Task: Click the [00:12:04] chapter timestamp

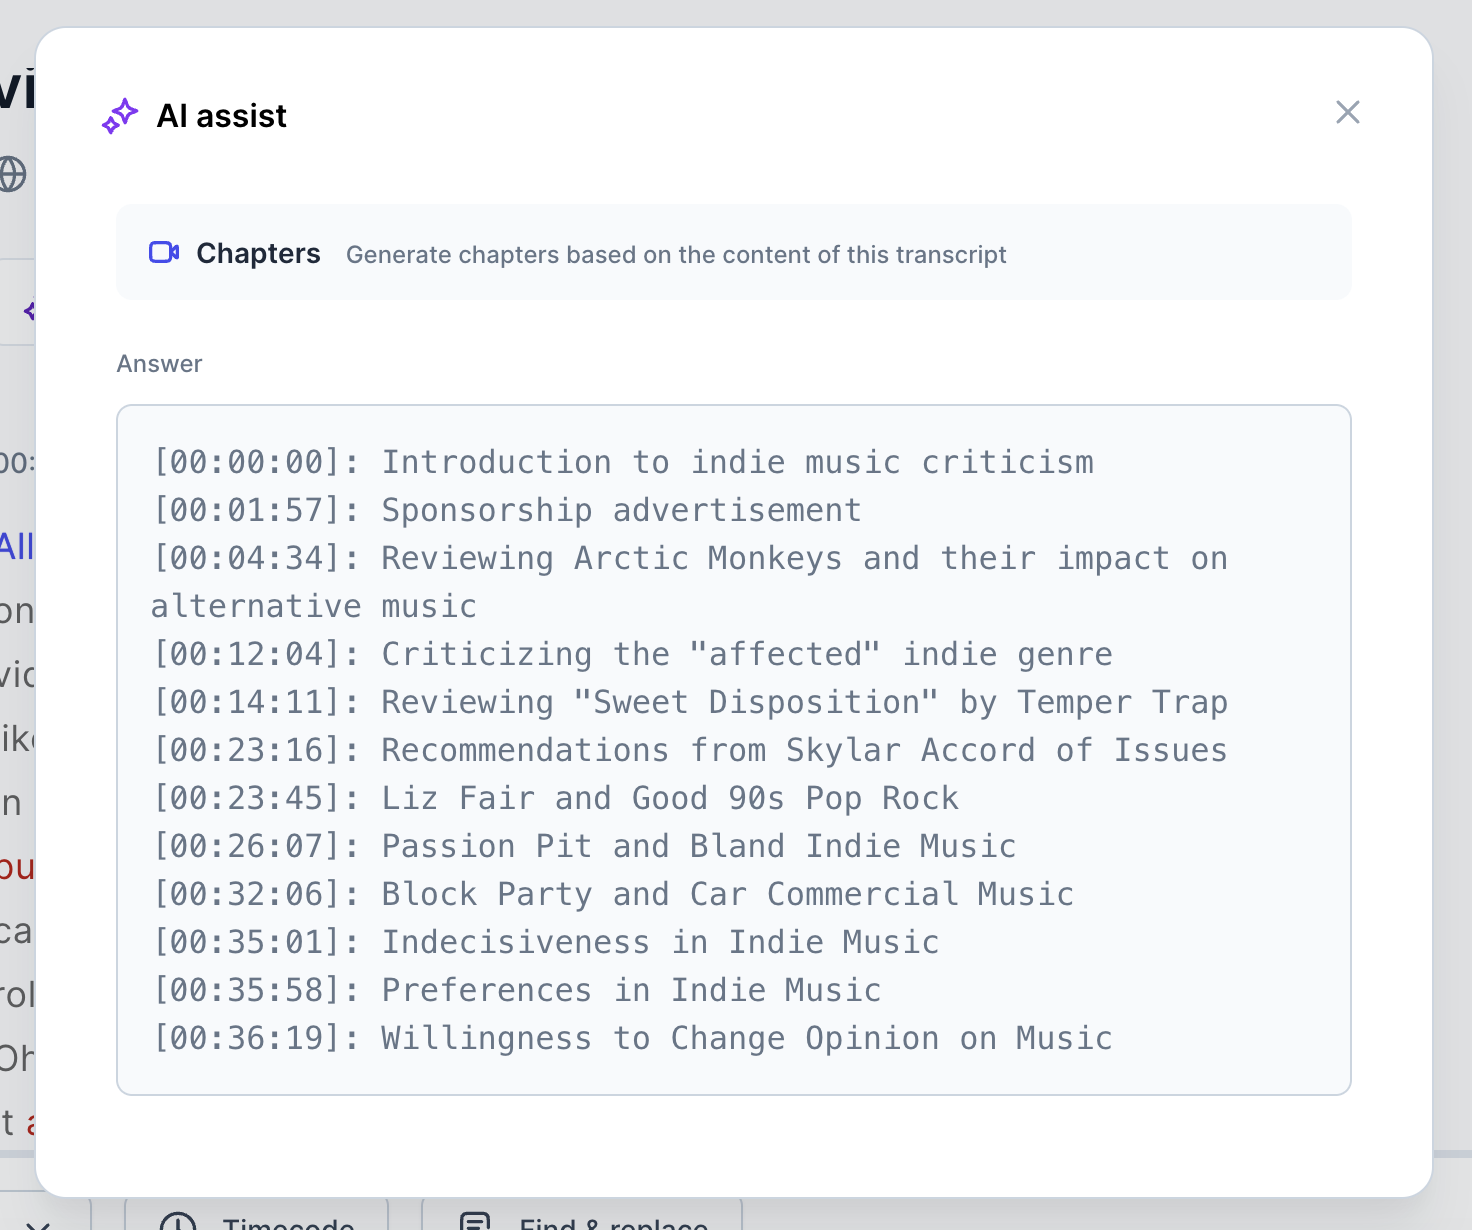Action: (x=250, y=653)
